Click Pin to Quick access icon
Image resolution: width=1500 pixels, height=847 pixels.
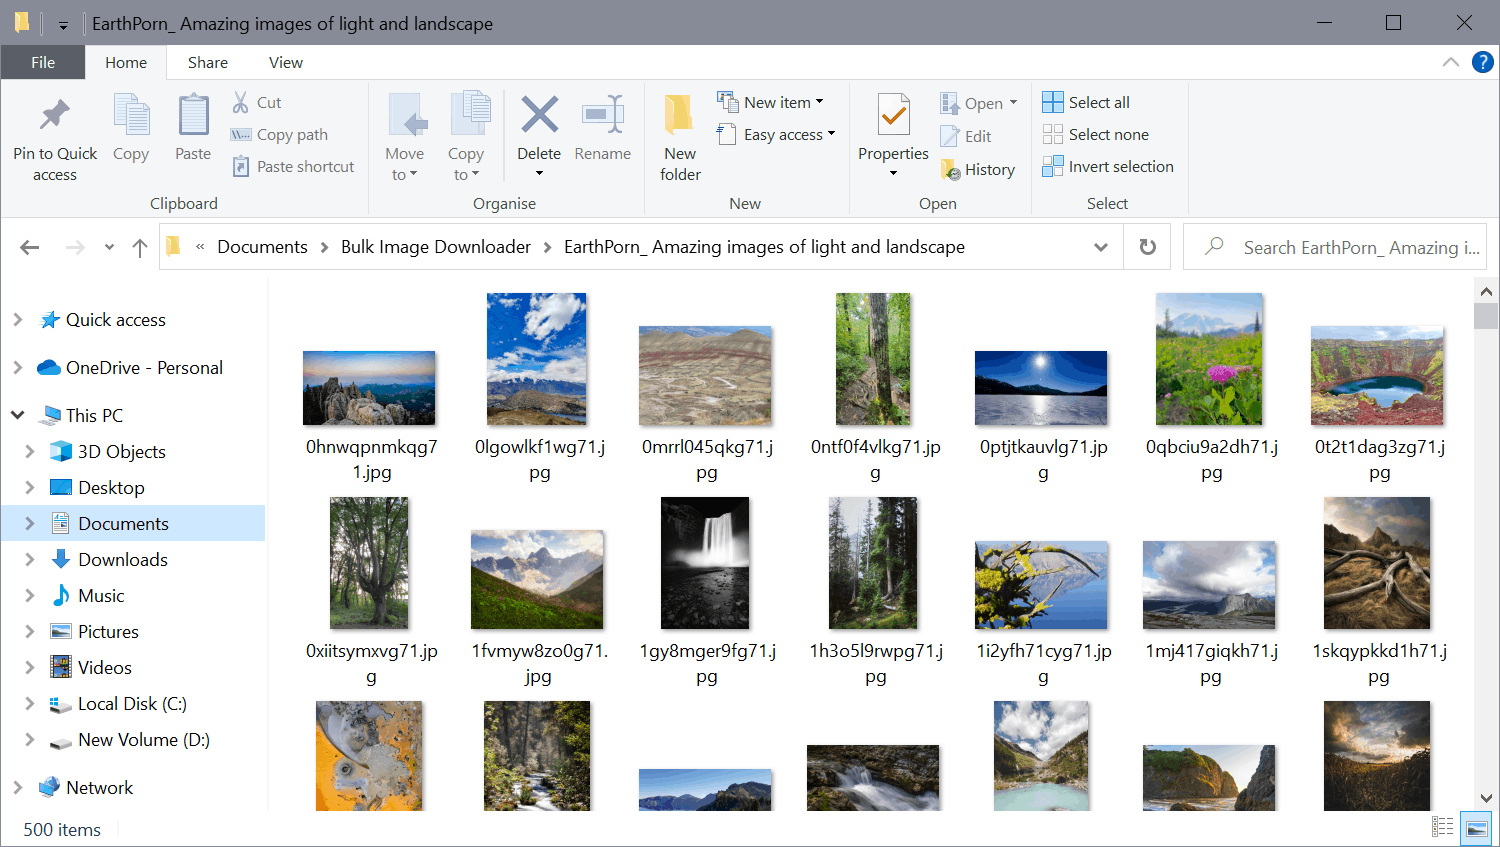point(54,115)
